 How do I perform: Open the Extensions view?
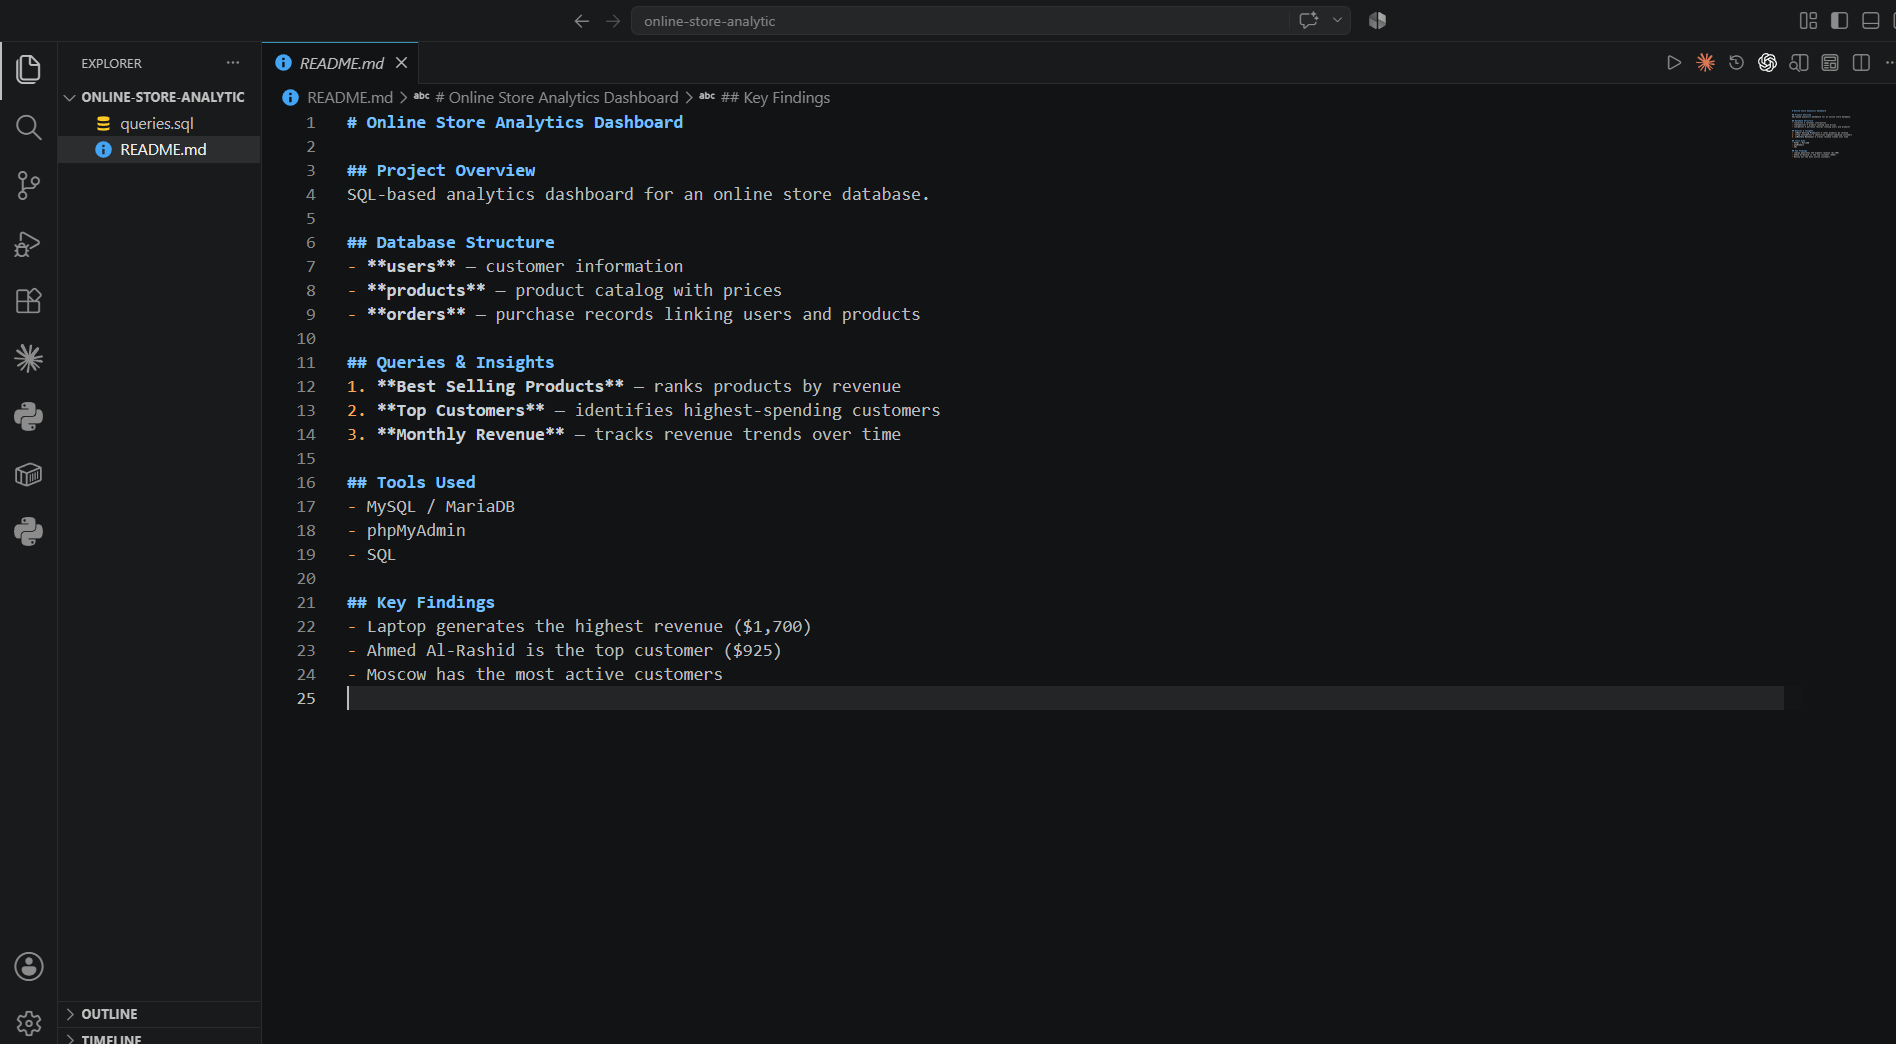(29, 301)
